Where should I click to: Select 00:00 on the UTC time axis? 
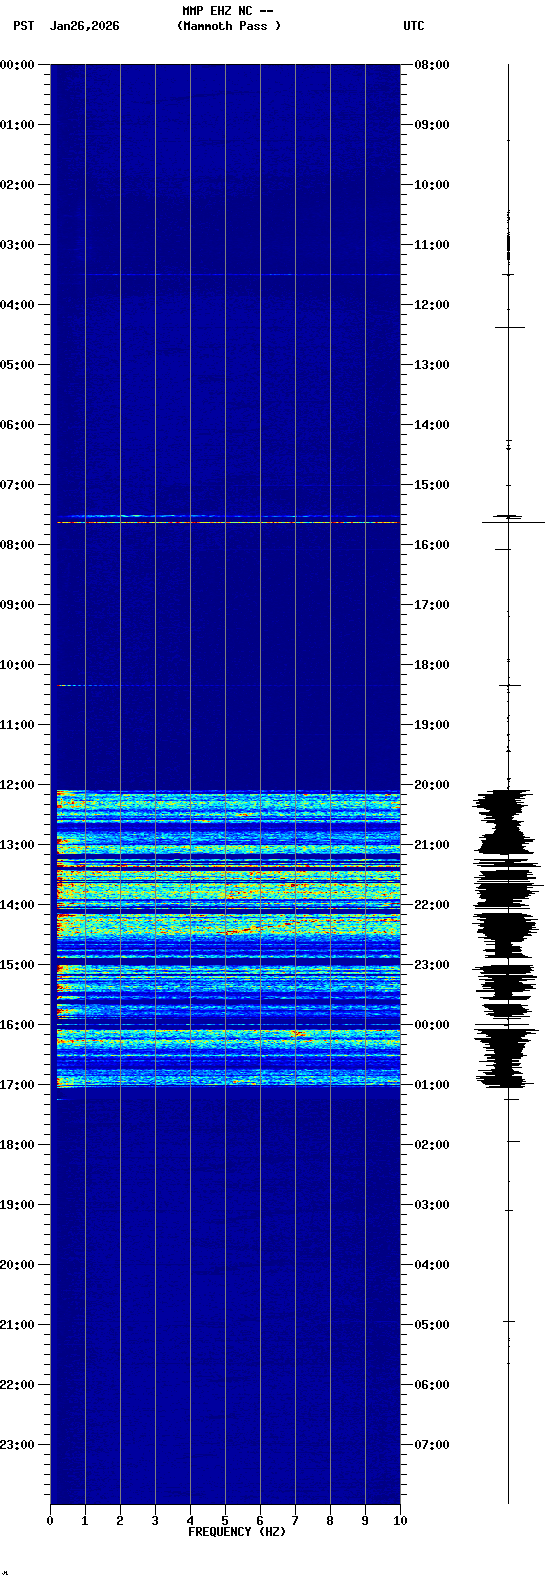[x=432, y=1025]
